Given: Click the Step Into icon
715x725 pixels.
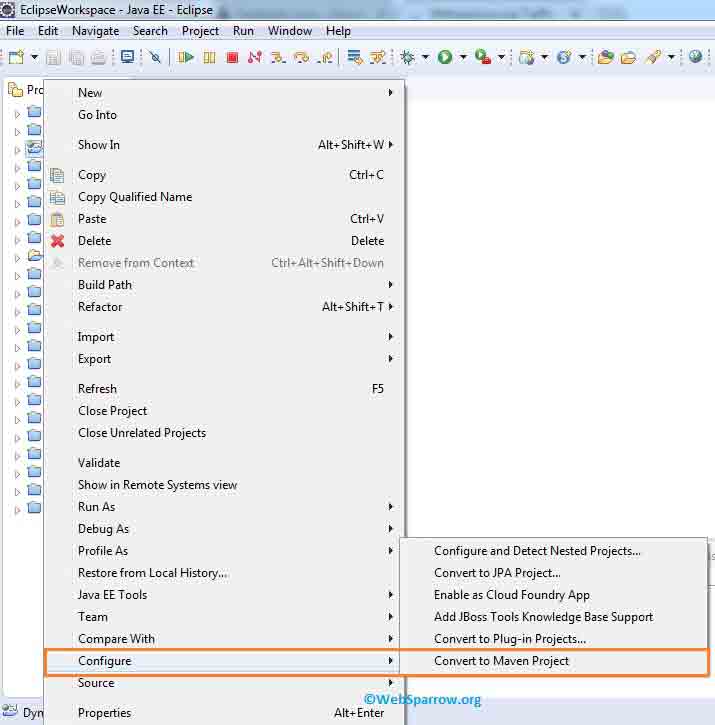Looking at the screenshot, I should [278, 57].
